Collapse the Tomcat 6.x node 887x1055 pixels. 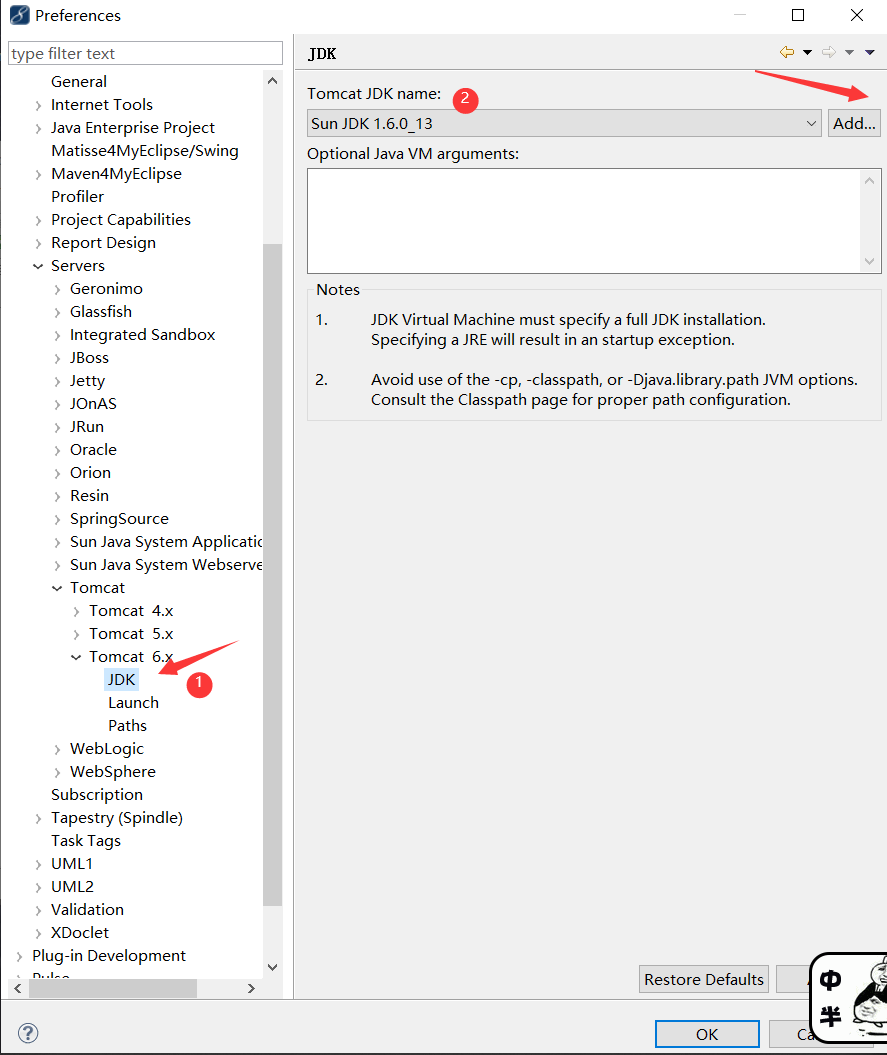76,657
